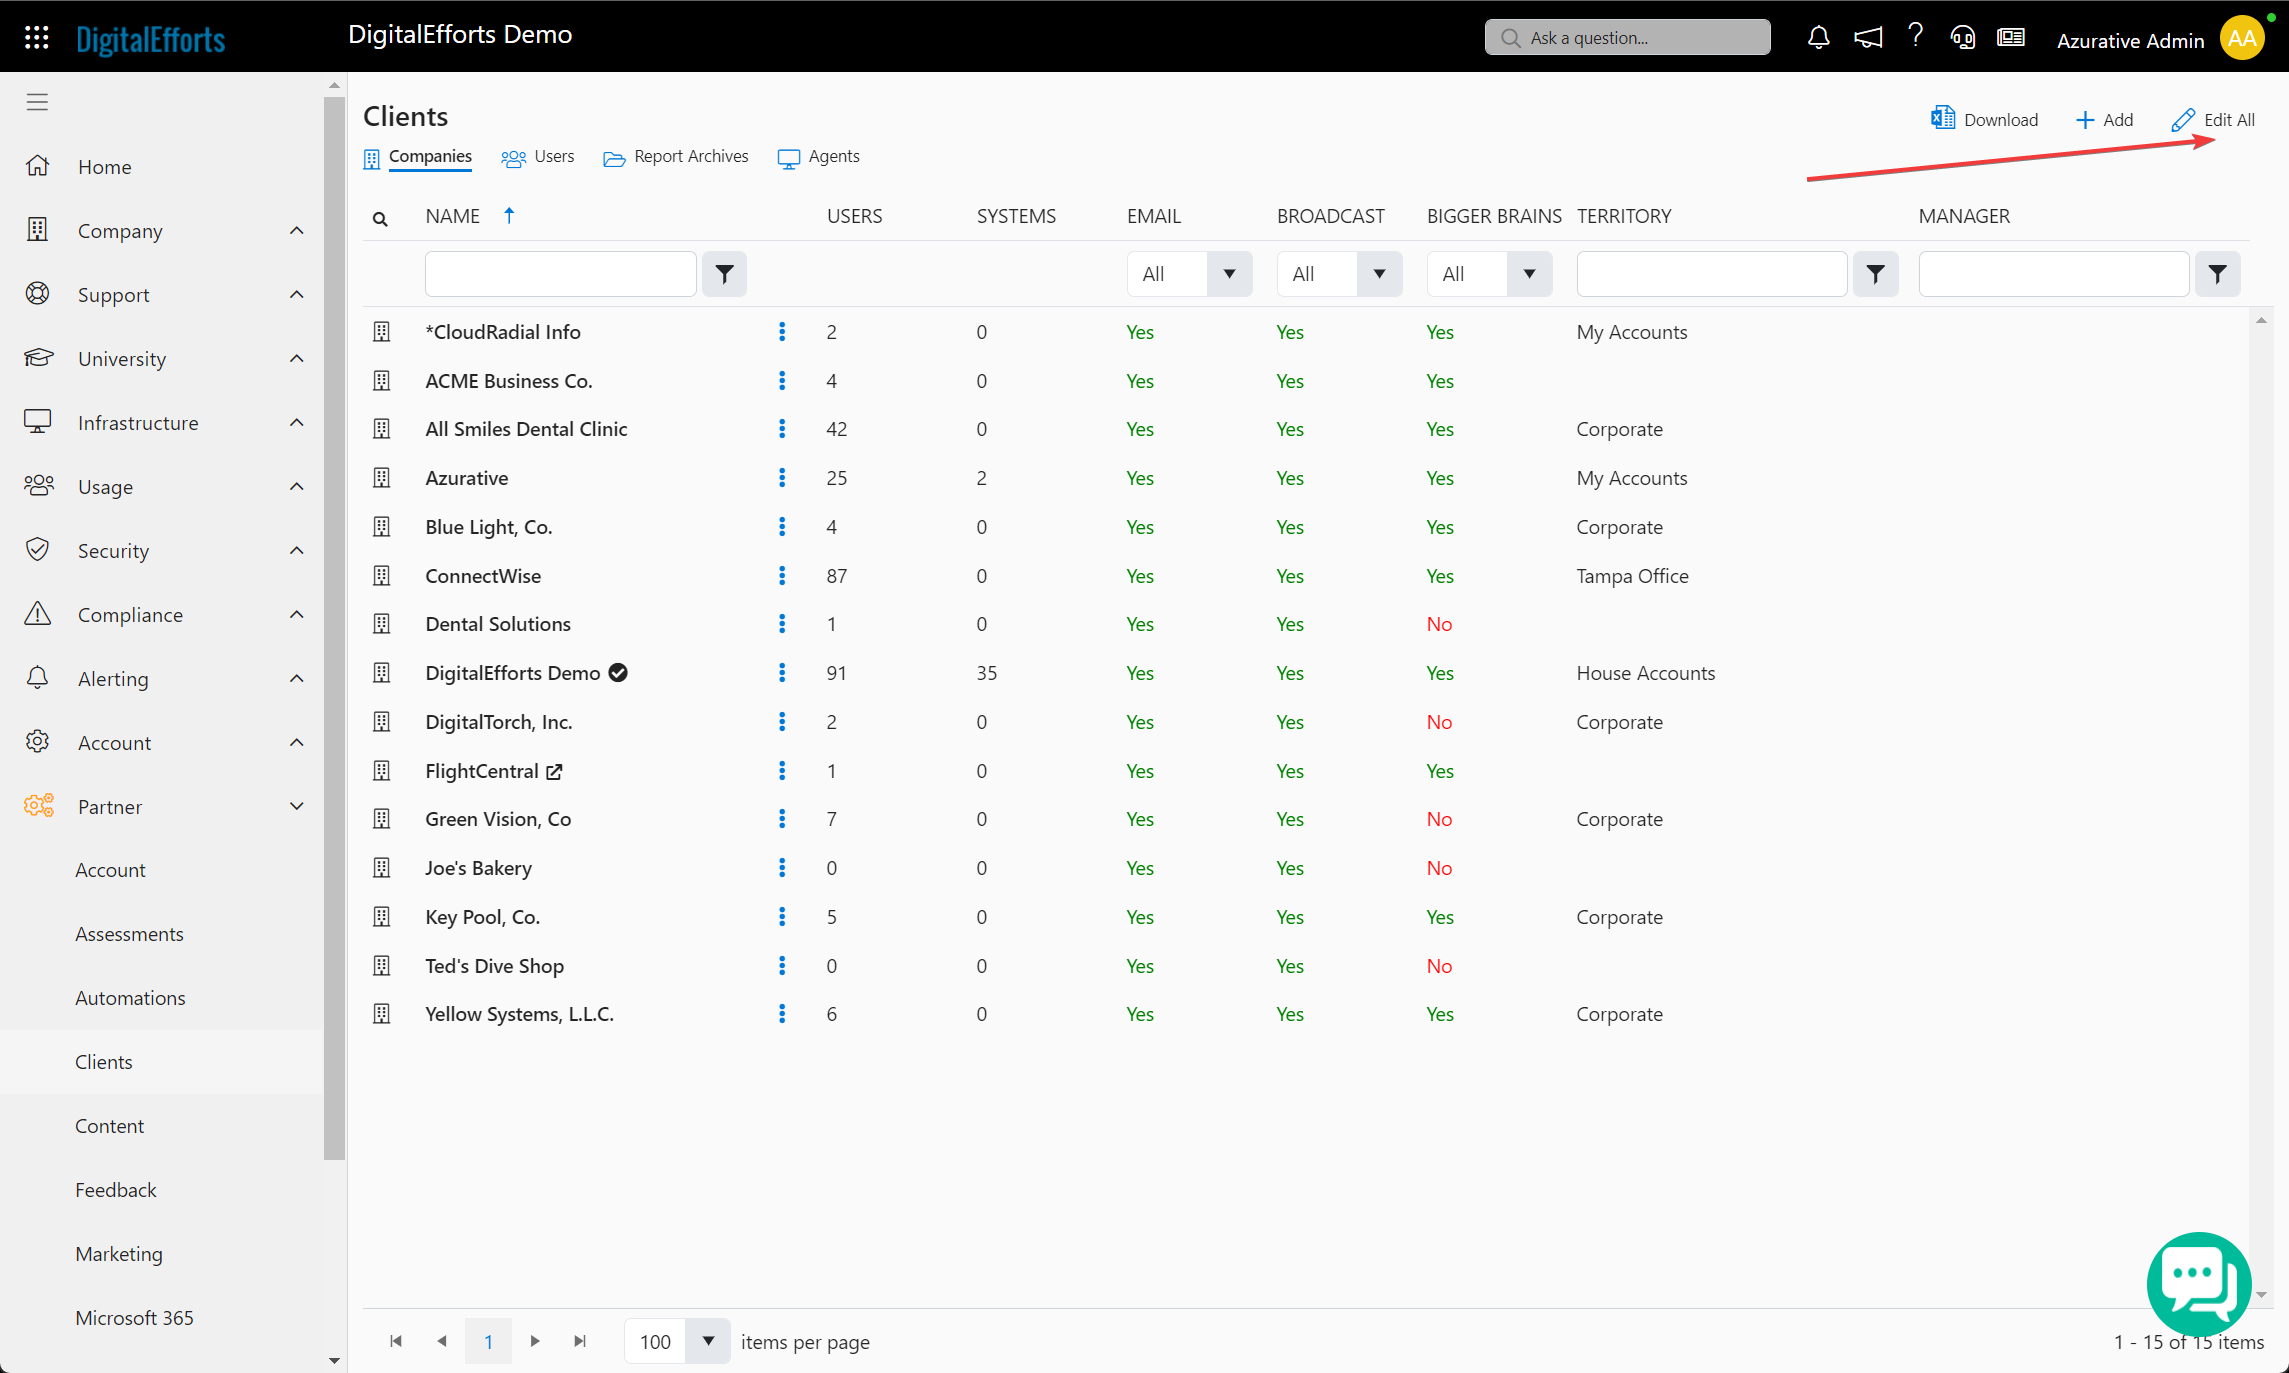This screenshot has height=1373, width=2289.
Task: Open the notifications bell icon
Action: 1818,38
